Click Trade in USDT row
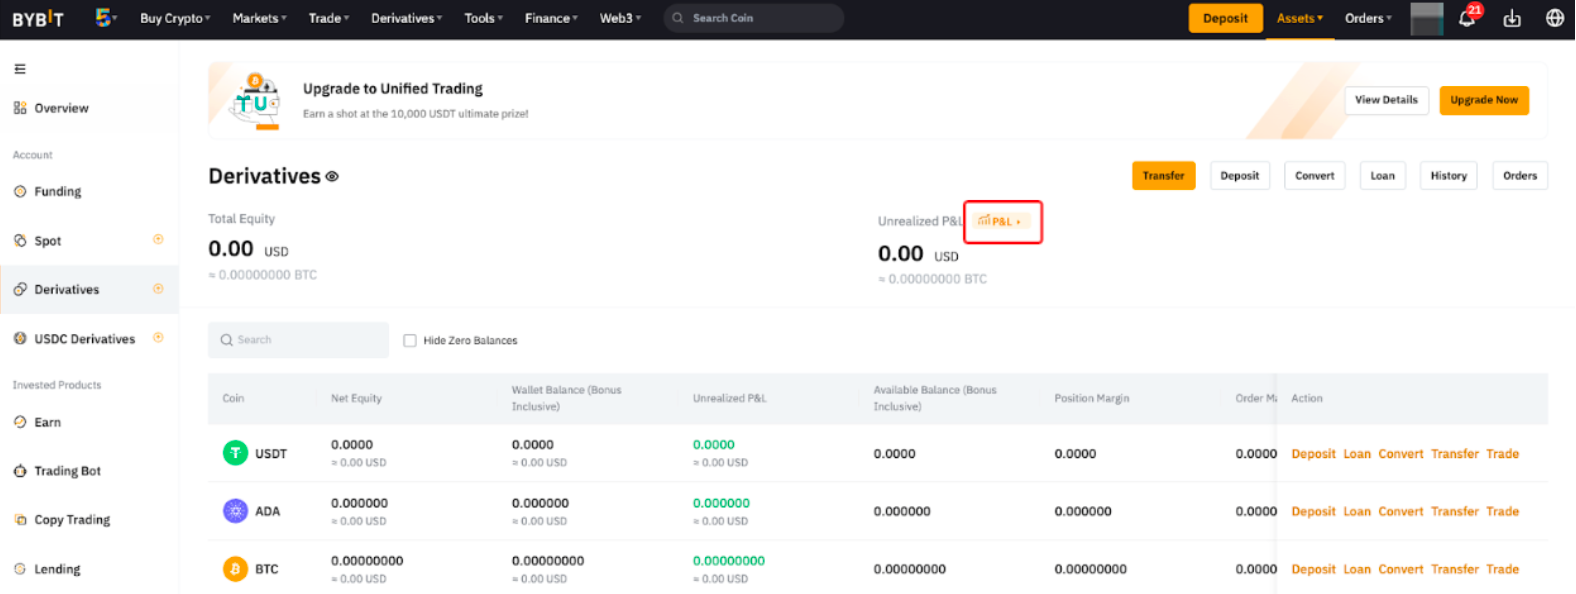 (1502, 454)
